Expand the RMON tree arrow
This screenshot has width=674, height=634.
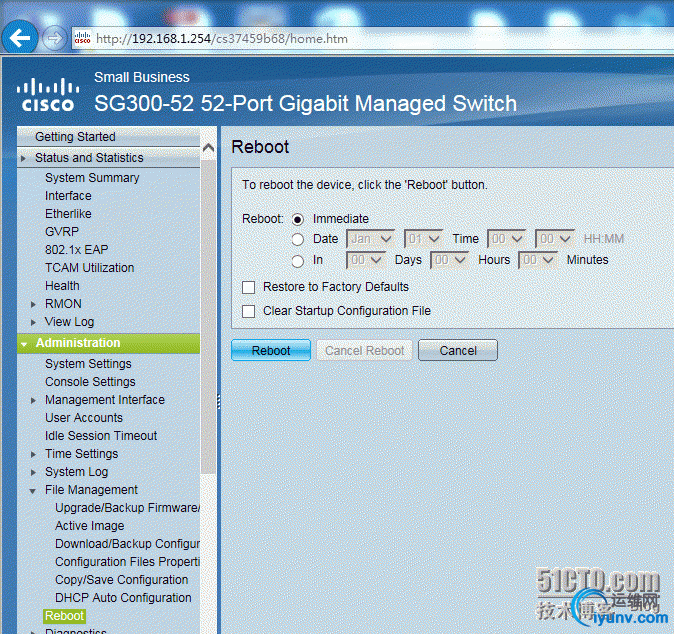pyautogui.click(x=34, y=304)
